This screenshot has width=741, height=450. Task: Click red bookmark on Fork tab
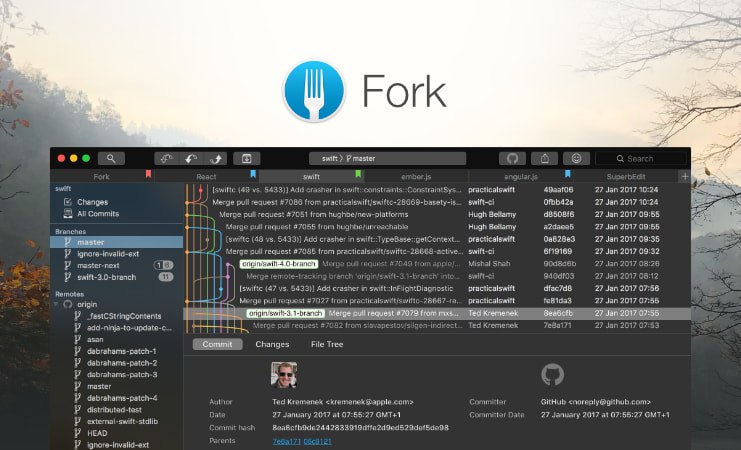148,174
